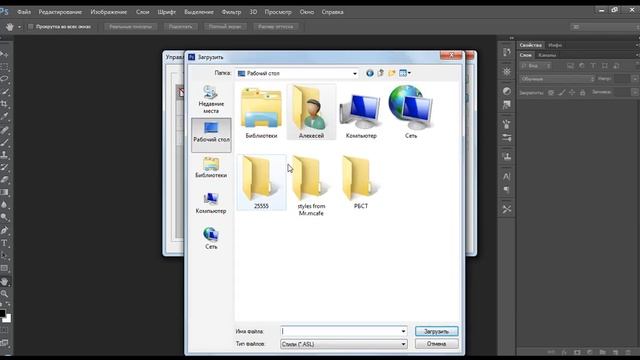Open the Фильтр menu

[231, 12]
